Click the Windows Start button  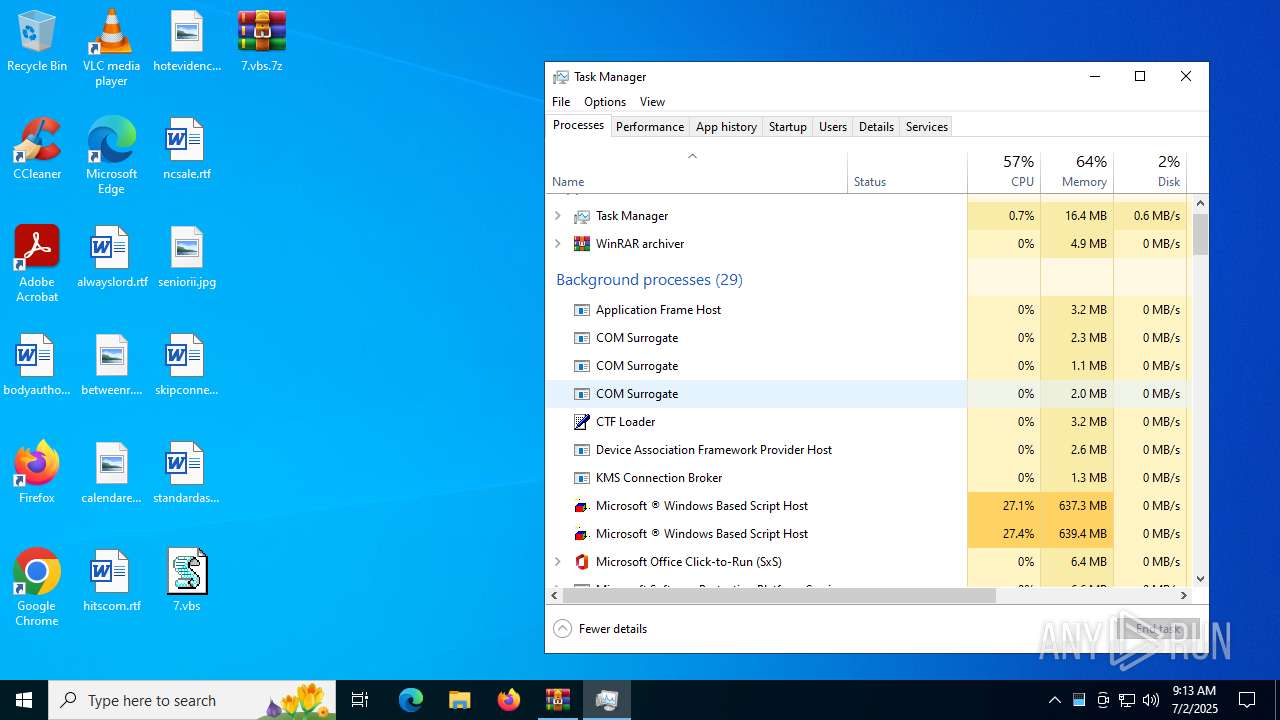pyautogui.click(x=24, y=700)
